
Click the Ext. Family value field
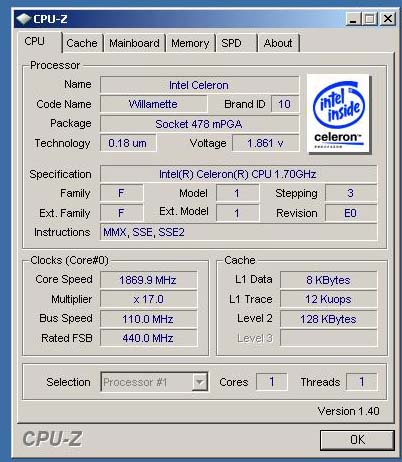pyautogui.click(x=122, y=213)
